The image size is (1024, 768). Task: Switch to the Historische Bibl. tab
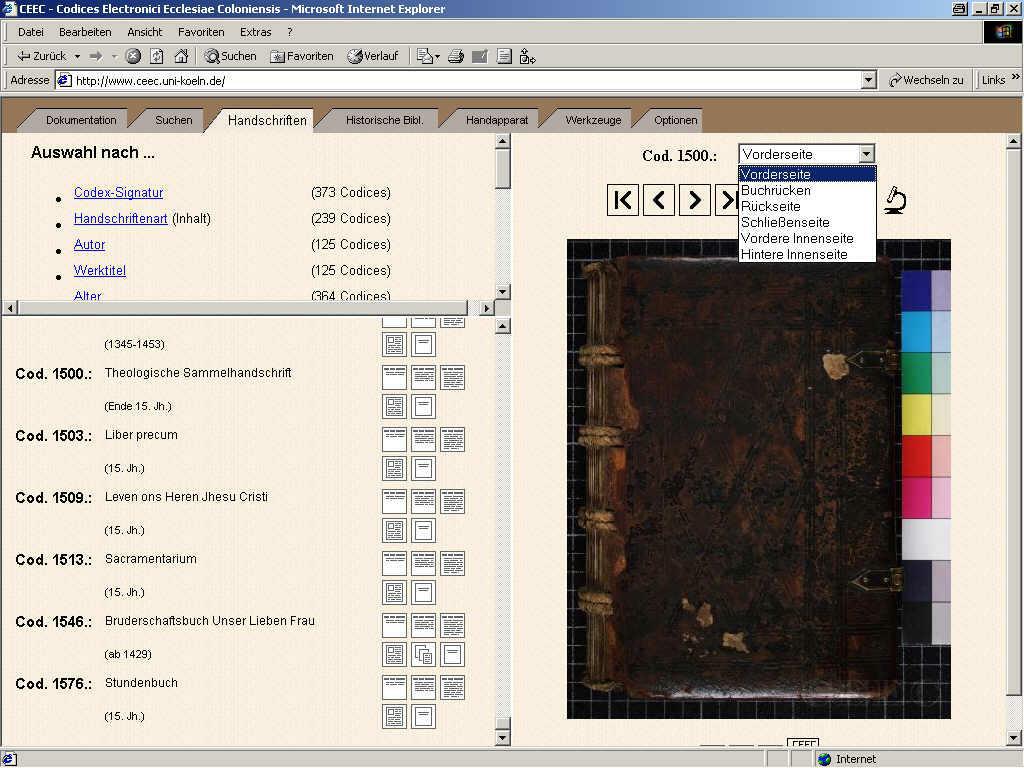tap(384, 120)
